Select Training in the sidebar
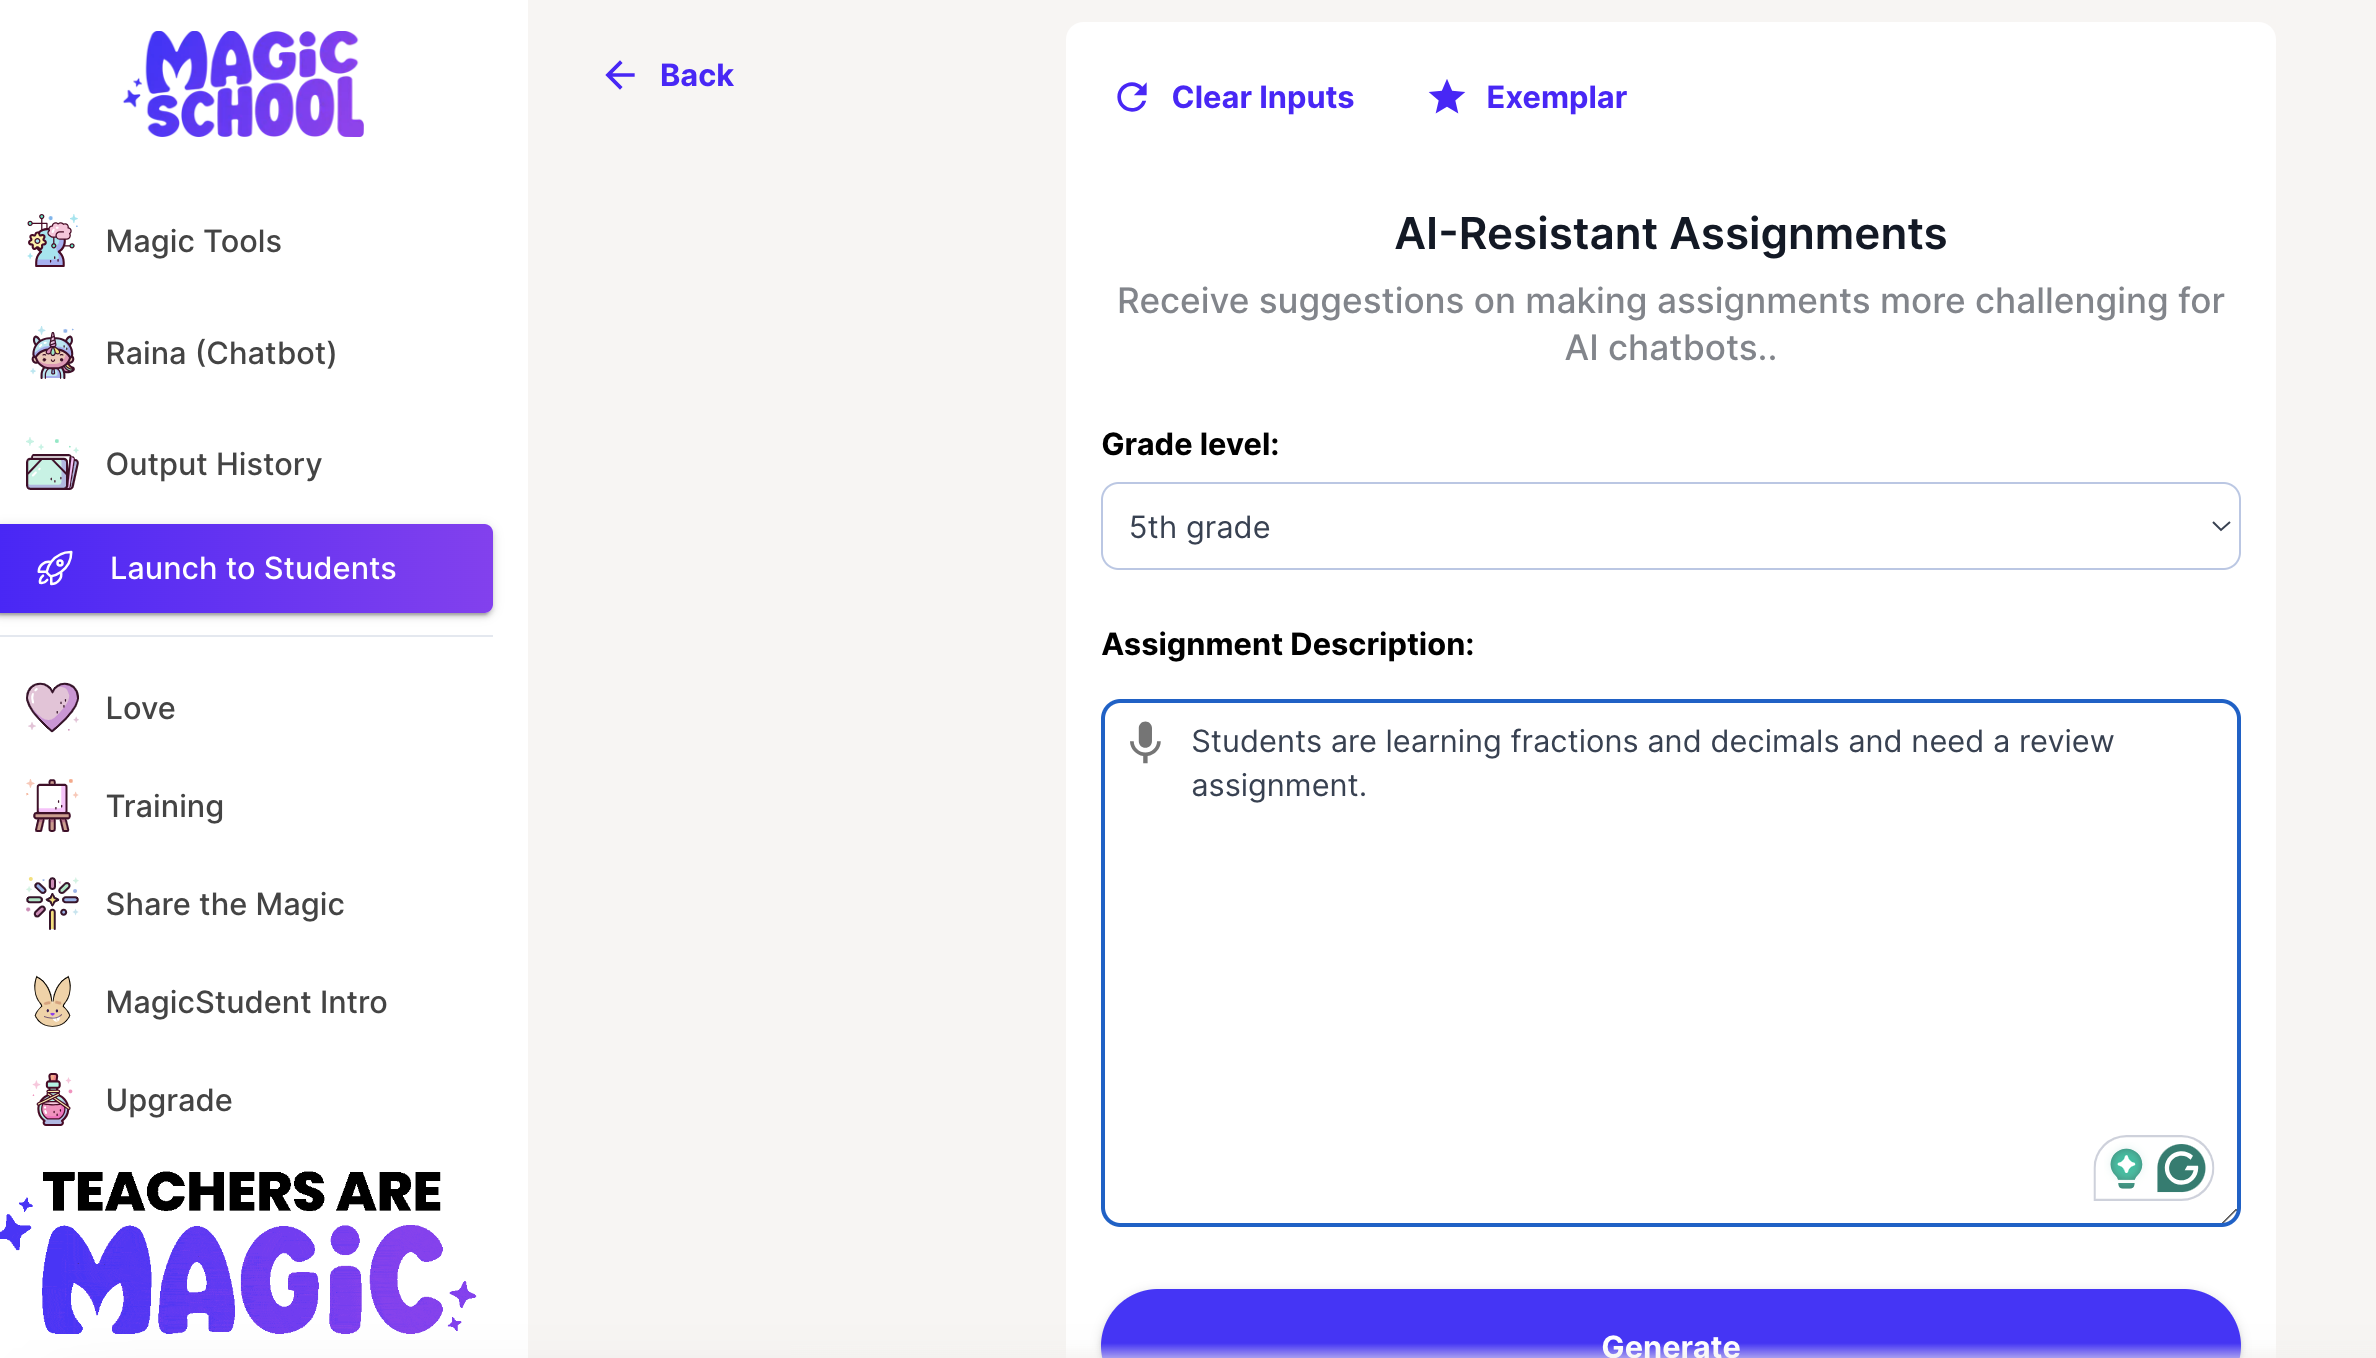2376x1358 pixels. point(164,806)
